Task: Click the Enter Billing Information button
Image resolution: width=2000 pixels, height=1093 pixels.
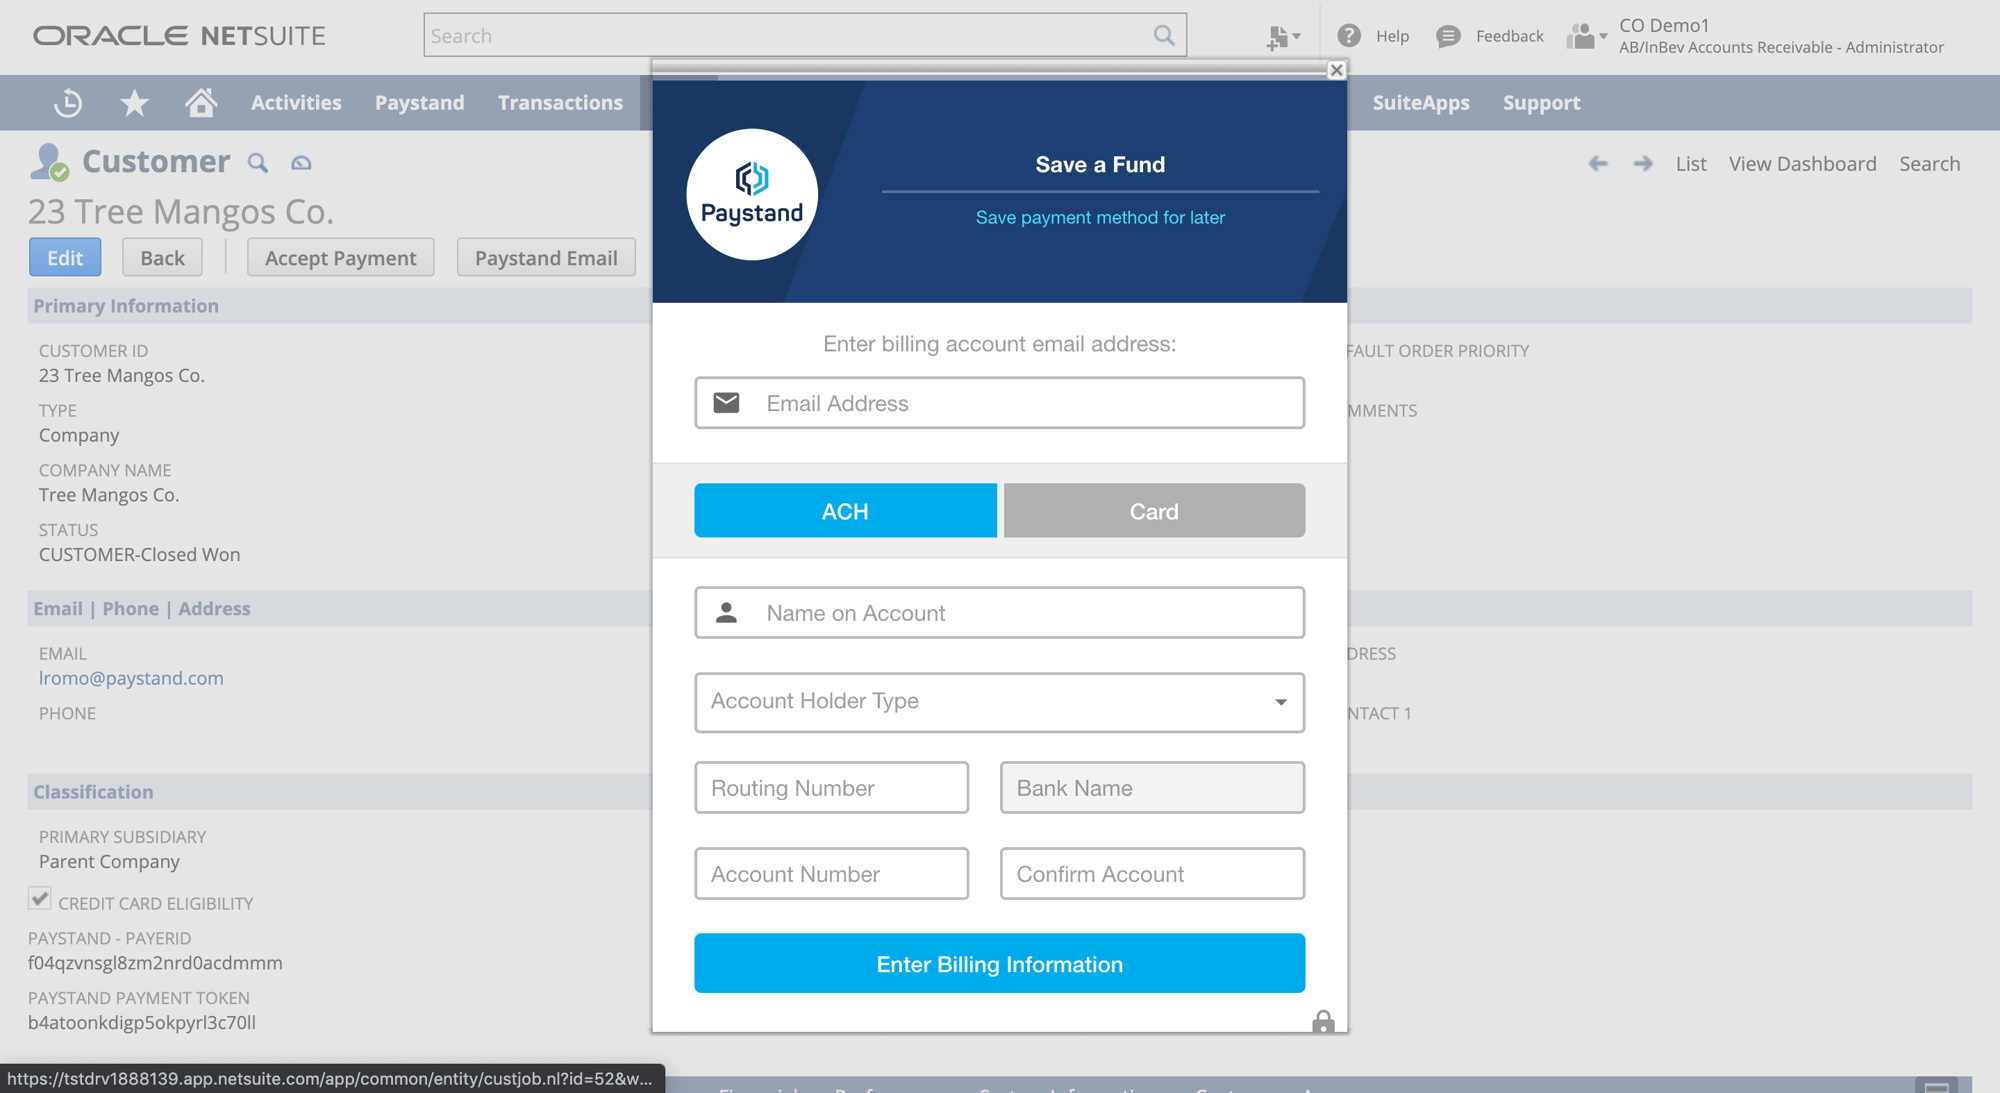Action: coord(999,963)
